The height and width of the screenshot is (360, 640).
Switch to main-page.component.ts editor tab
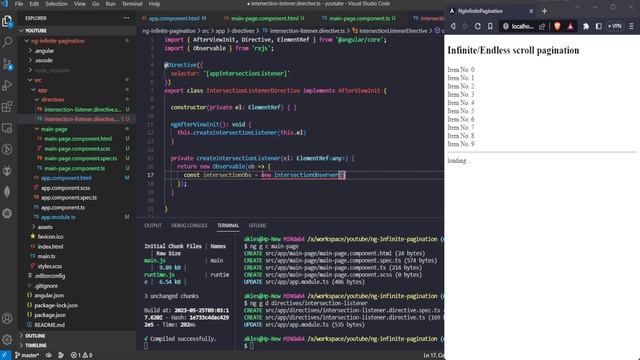[x=359, y=18]
